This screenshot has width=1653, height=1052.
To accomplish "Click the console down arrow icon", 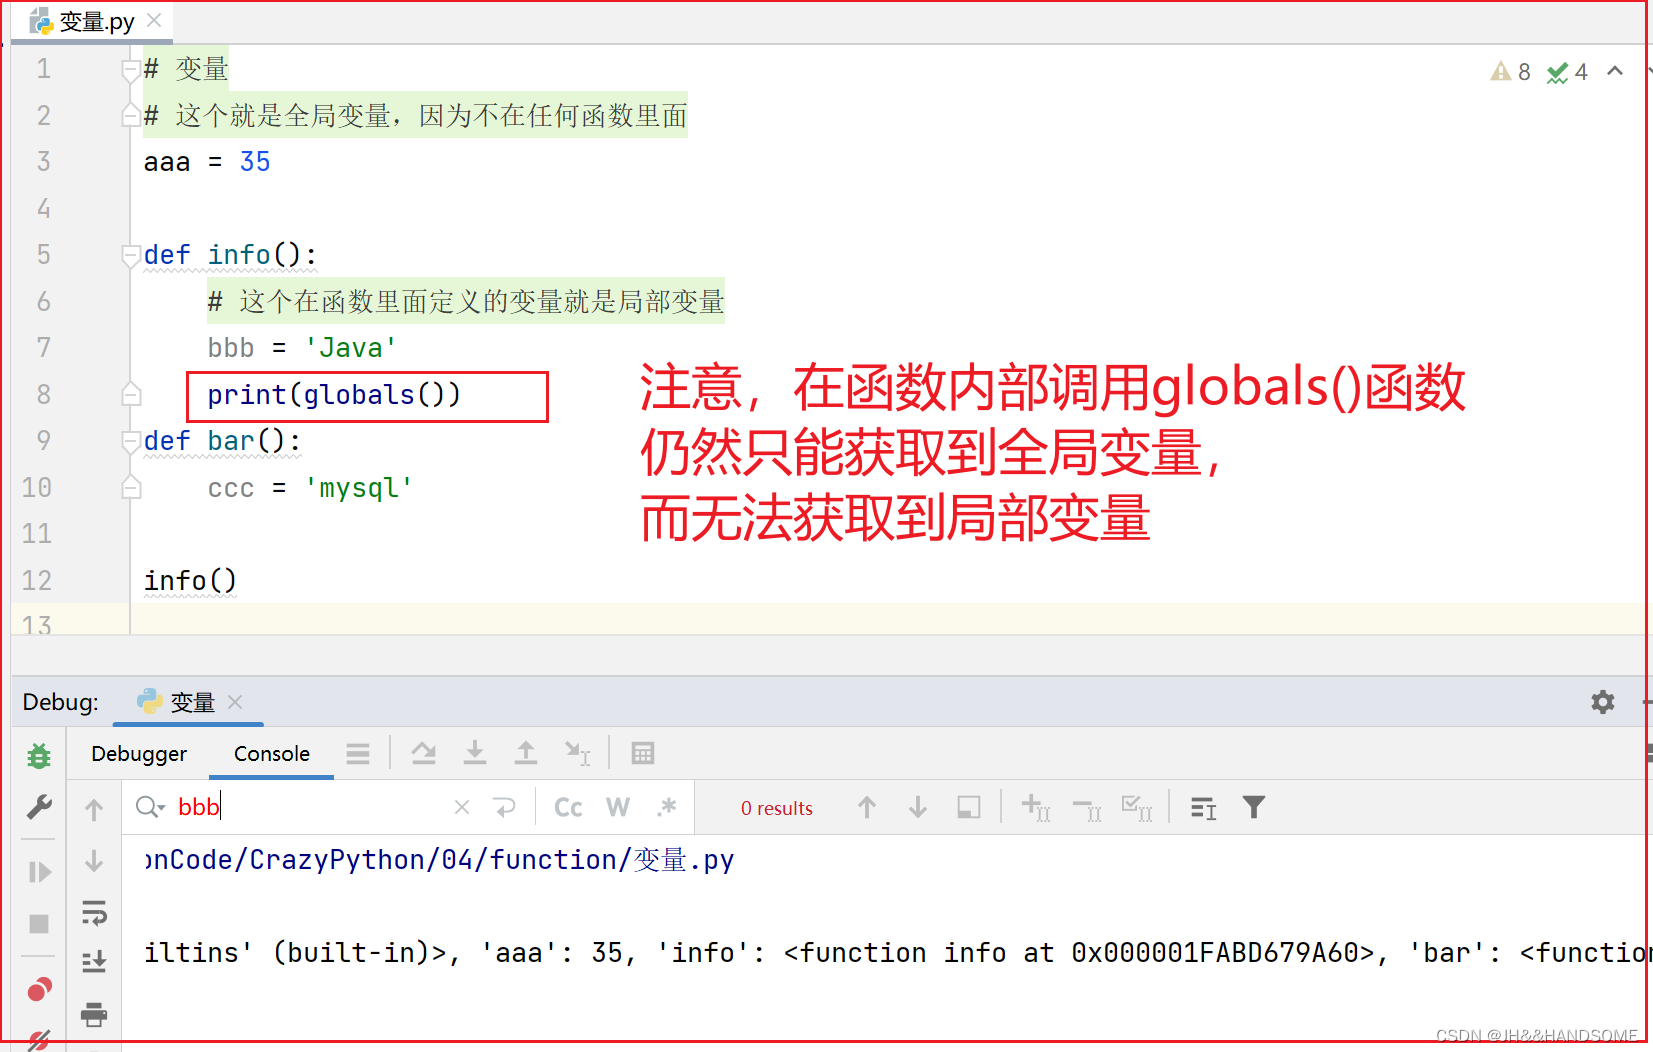I will 94,861.
